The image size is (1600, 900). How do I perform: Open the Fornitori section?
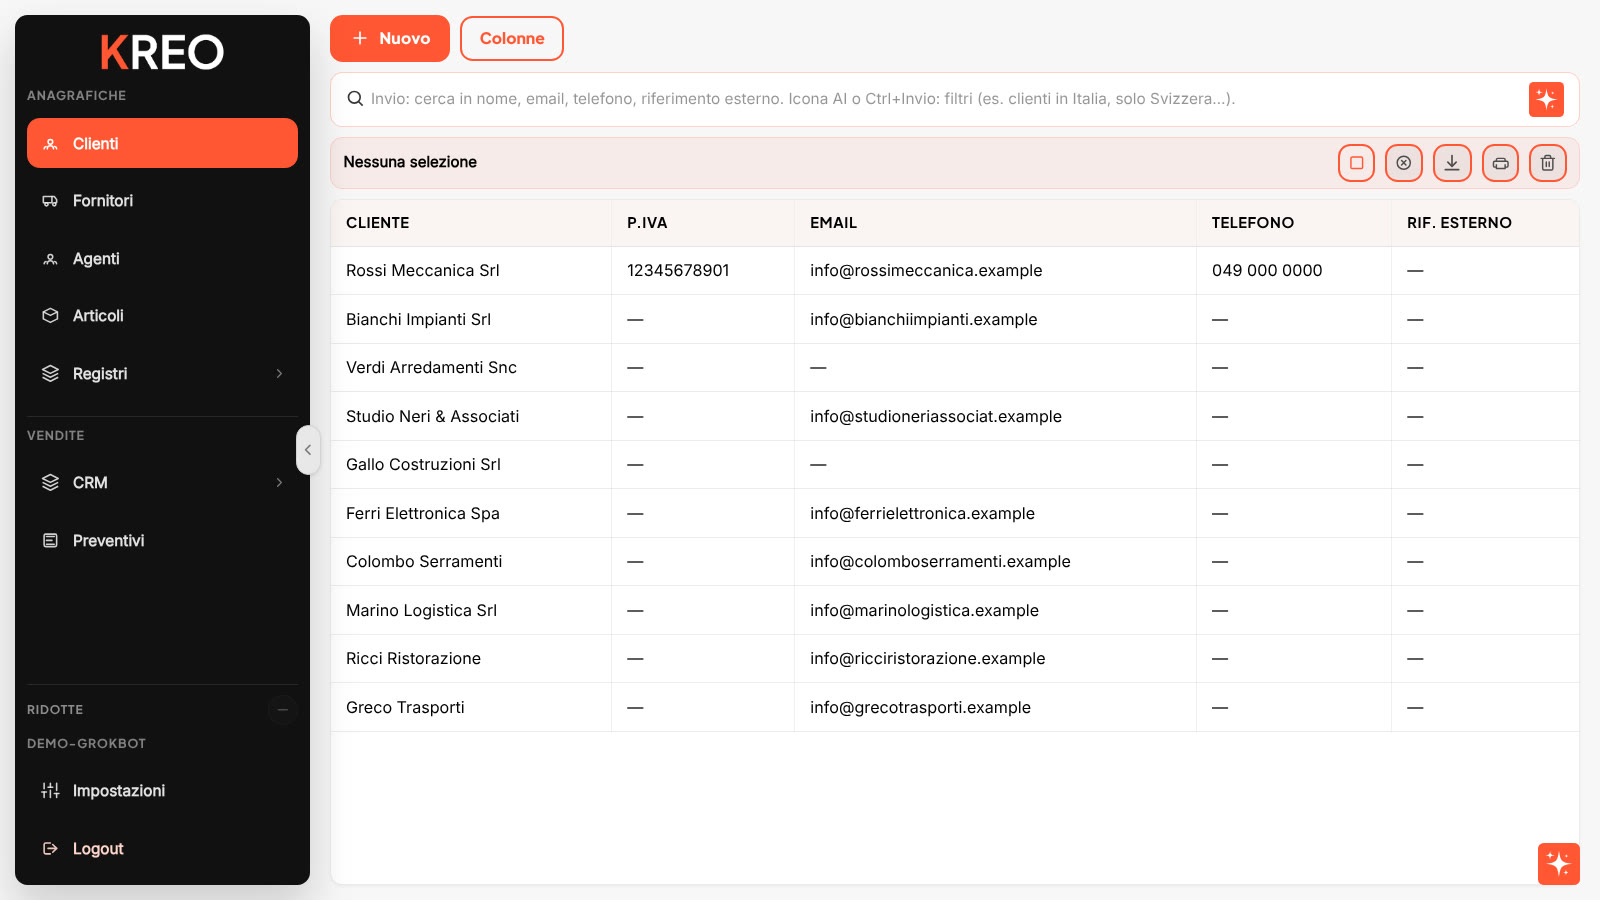pyautogui.click(x=162, y=201)
